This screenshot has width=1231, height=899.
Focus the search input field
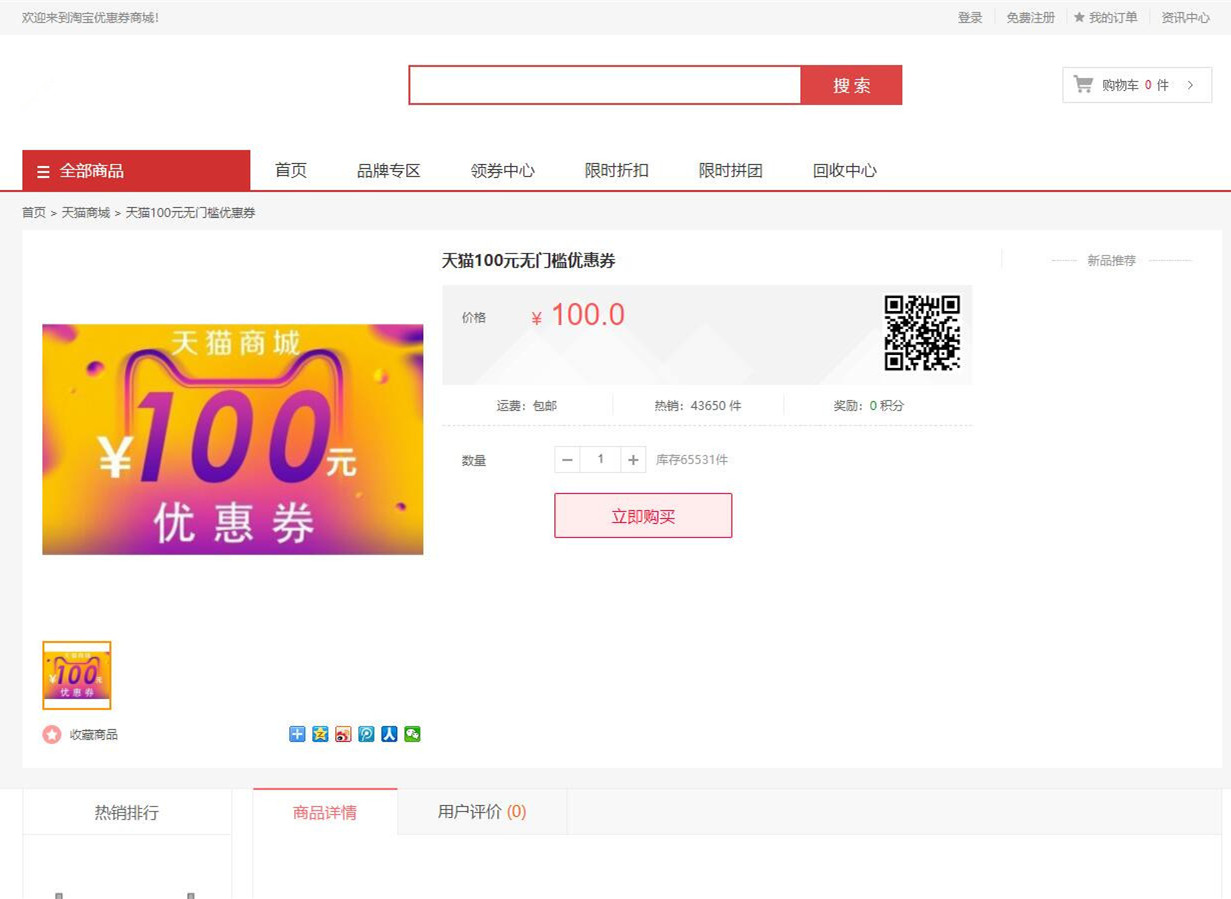tap(605, 85)
